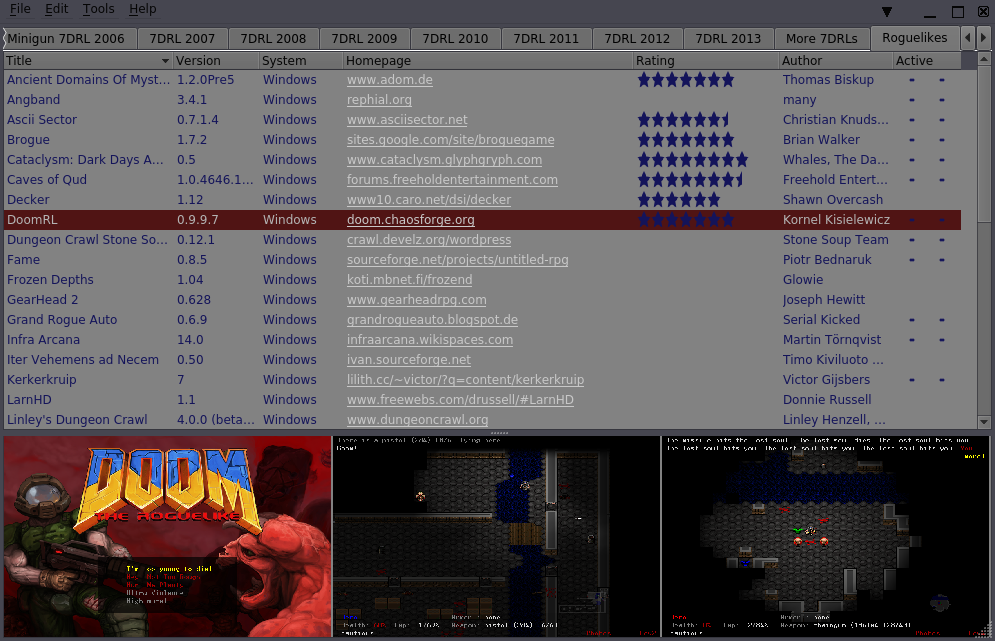Image resolution: width=995 pixels, height=641 pixels.
Task: Open the www.freewebs.com LarnHD link
Action: click(460, 400)
